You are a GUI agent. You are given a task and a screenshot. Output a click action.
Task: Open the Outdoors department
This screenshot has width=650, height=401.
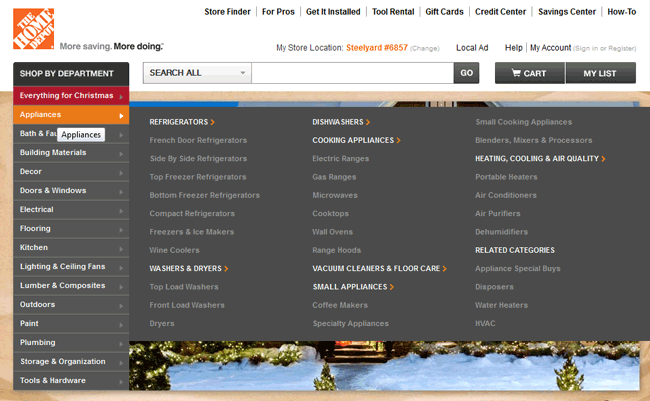click(71, 305)
